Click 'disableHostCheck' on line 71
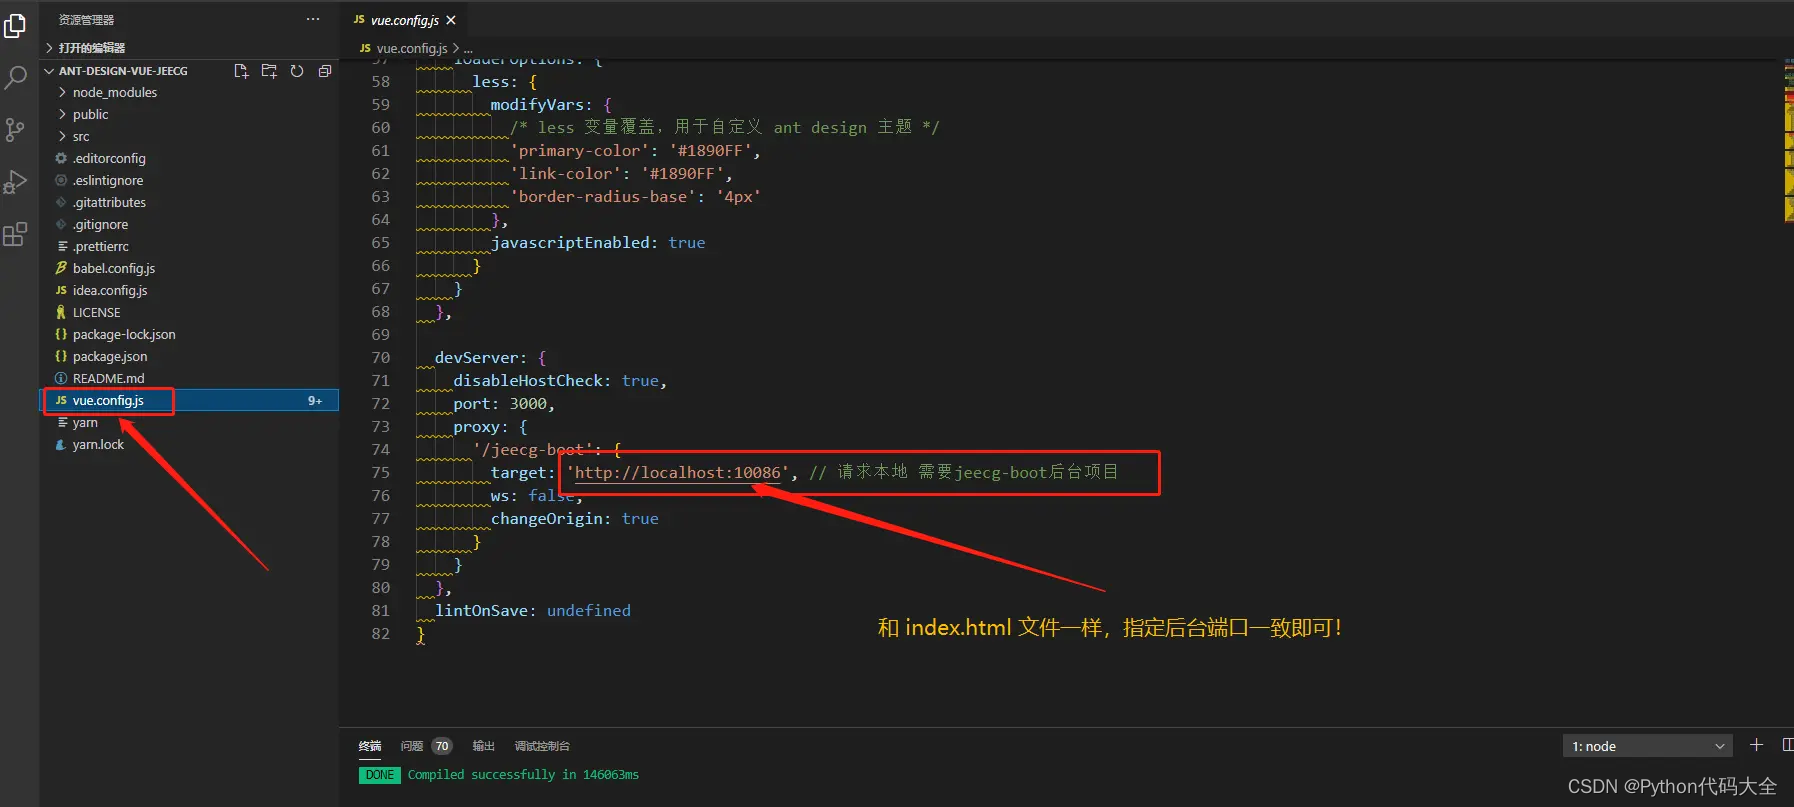The height and width of the screenshot is (807, 1794). (528, 381)
